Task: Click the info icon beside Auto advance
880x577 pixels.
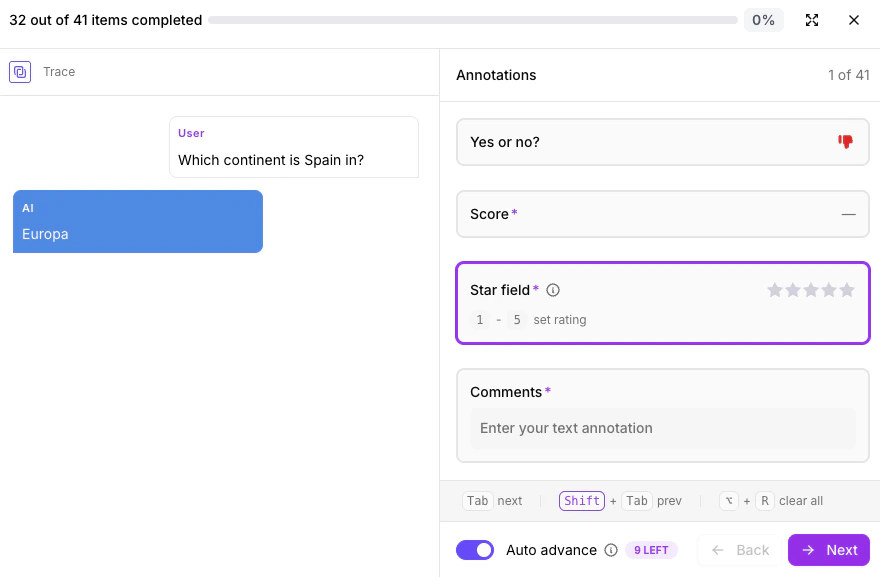Action: point(610,550)
